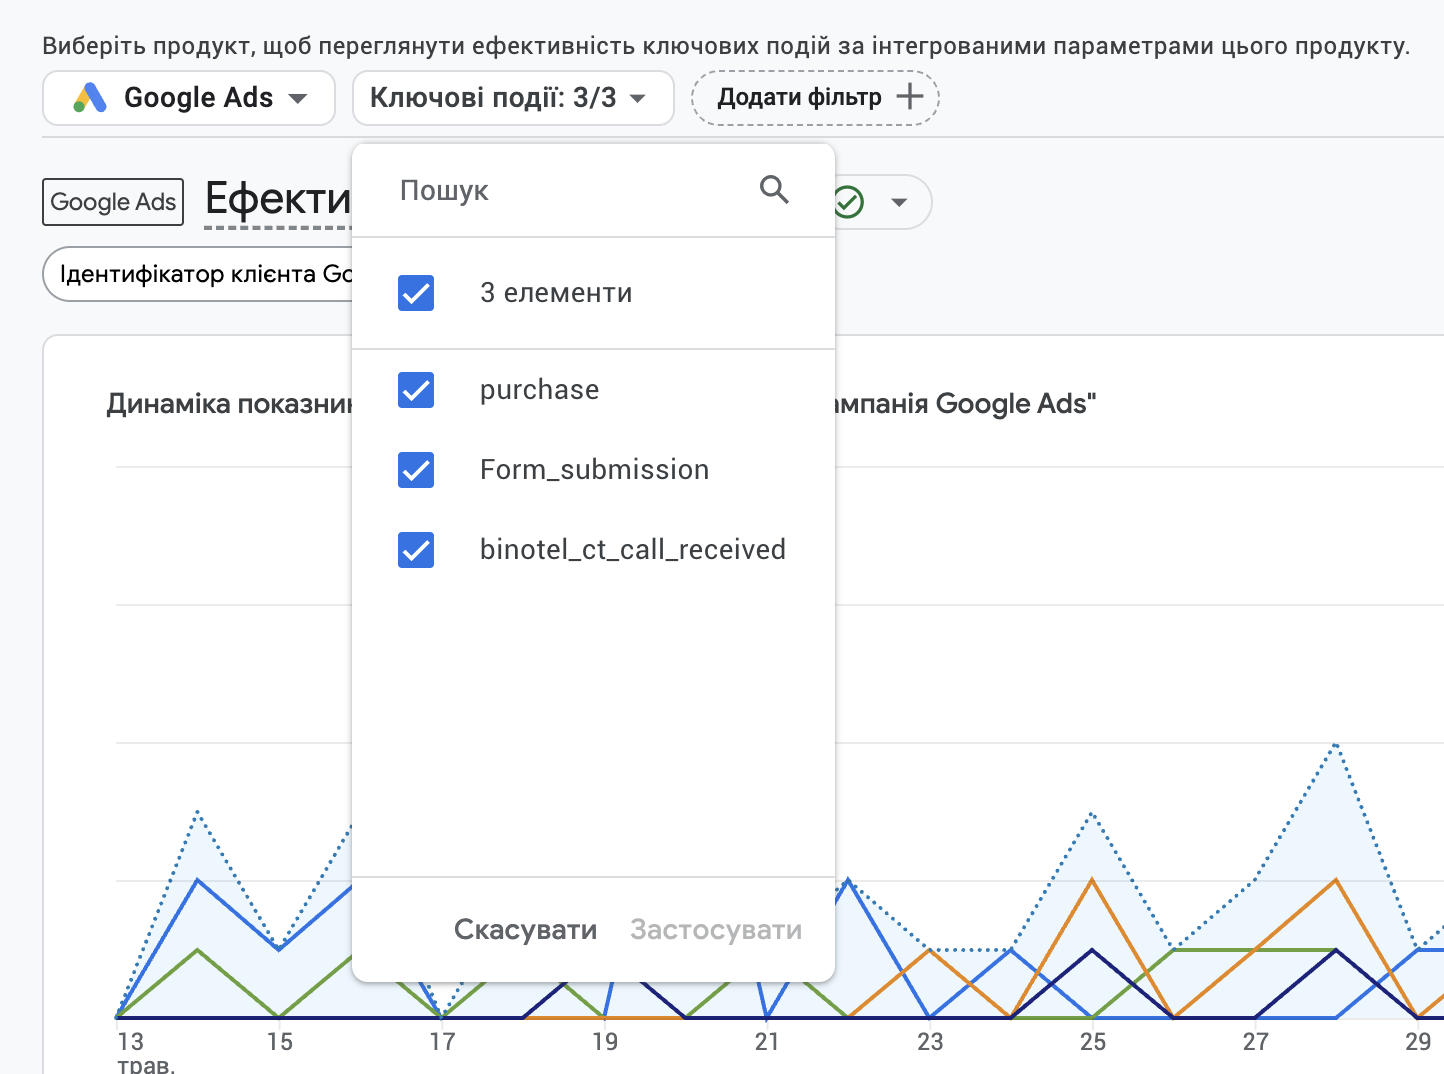Click the orange line peak at date 25
The image size is (1444, 1074).
1092,880
